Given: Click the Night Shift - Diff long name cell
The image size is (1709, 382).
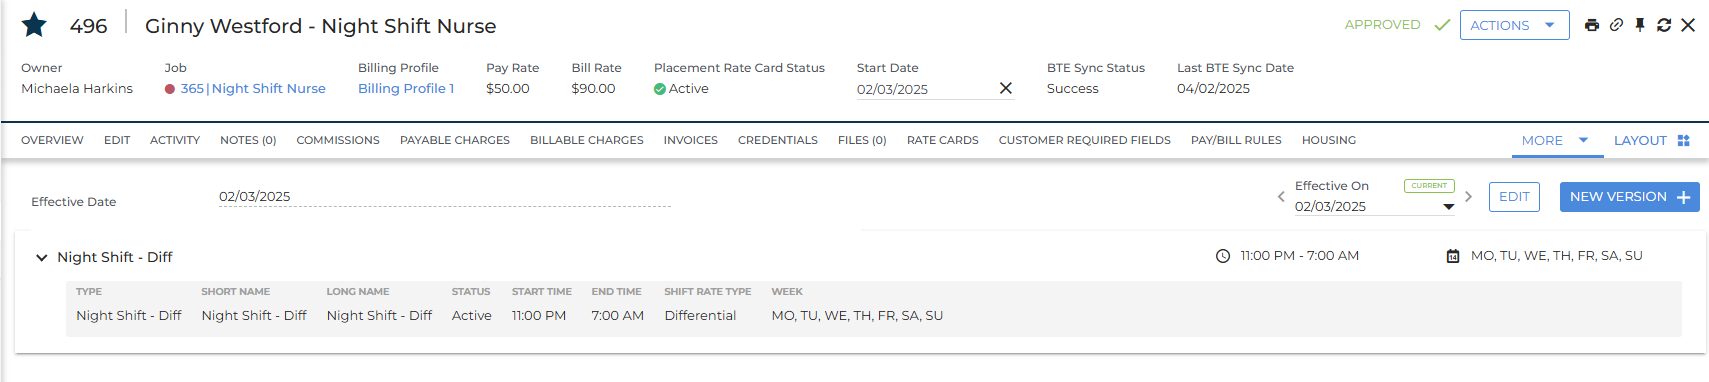Looking at the screenshot, I should (x=379, y=316).
